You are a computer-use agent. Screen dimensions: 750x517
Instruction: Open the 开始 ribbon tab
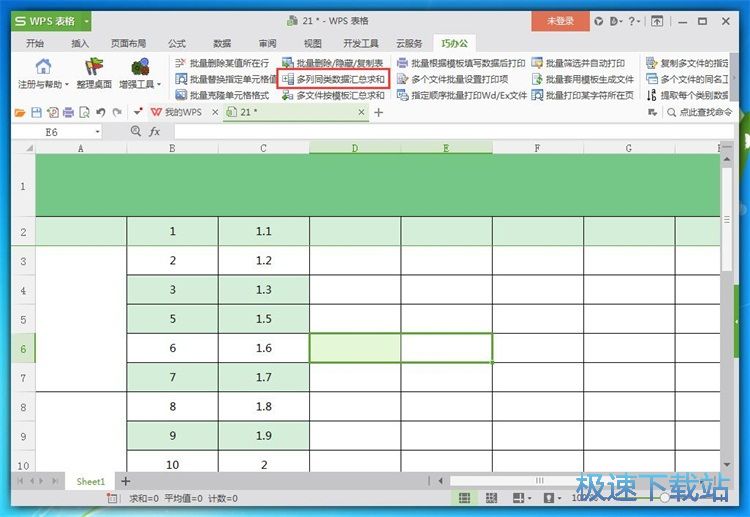click(x=35, y=44)
